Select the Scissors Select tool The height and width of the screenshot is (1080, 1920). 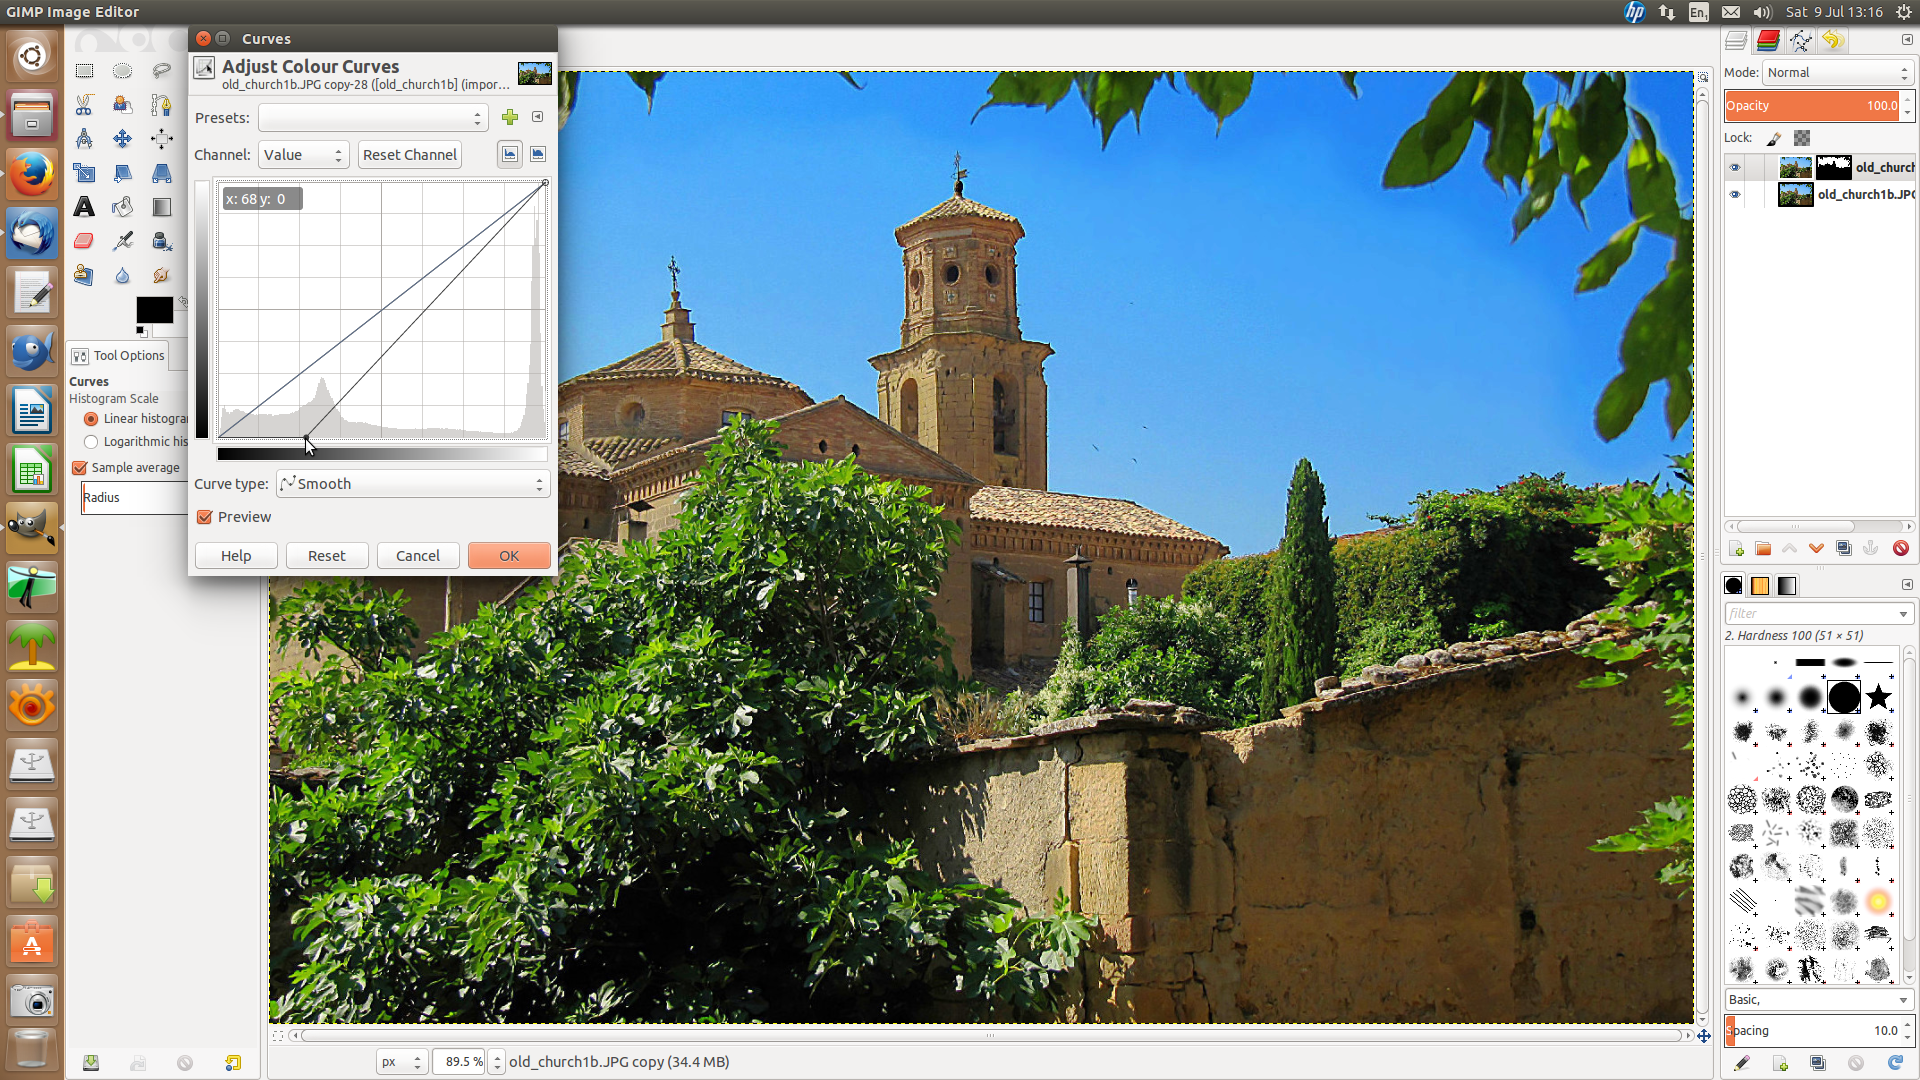click(84, 104)
